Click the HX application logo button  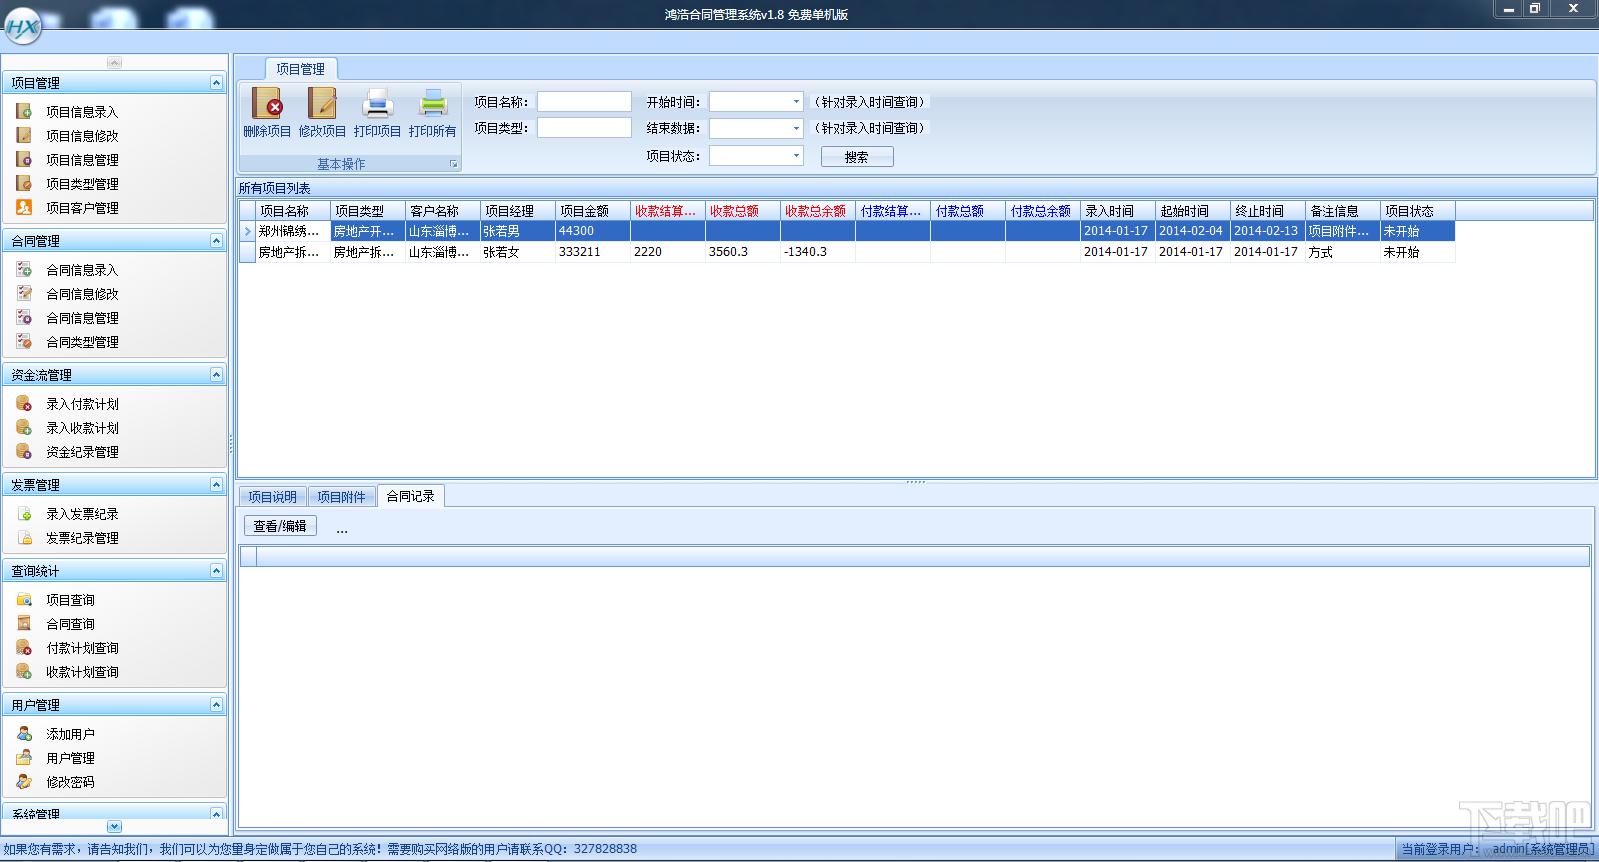click(x=22, y=27)
